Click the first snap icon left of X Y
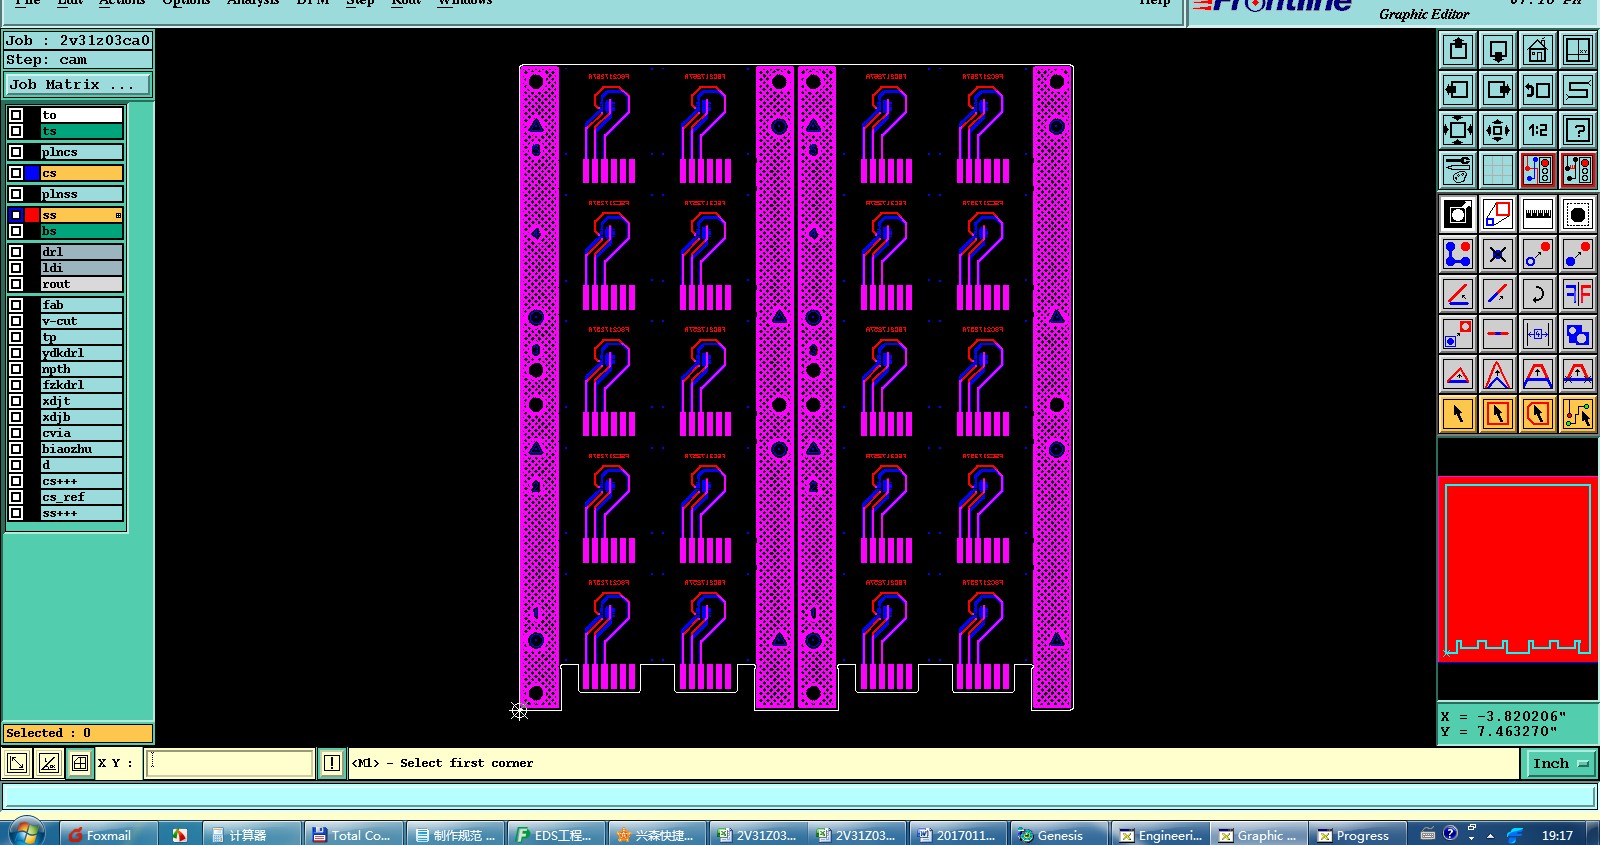The width and height of the screenshot is (1600, 845). click(17, 763)
